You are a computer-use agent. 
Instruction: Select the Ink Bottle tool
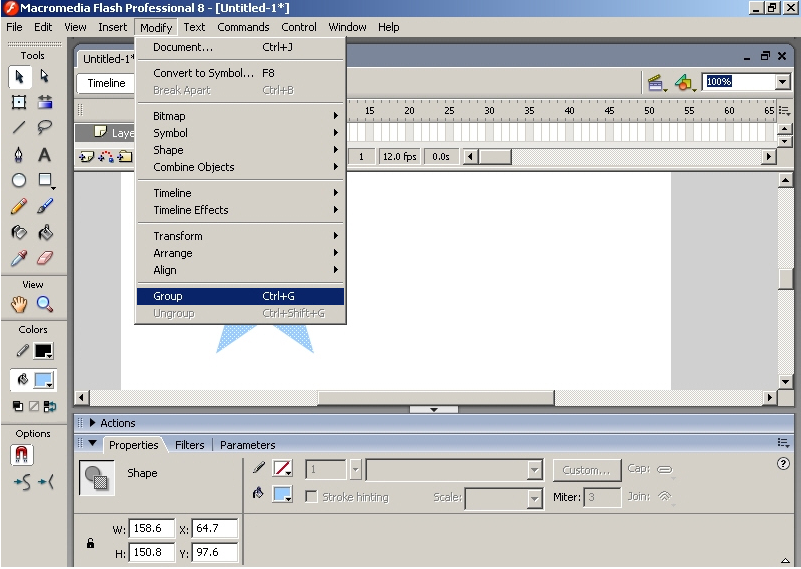click(x=19, y=232)
